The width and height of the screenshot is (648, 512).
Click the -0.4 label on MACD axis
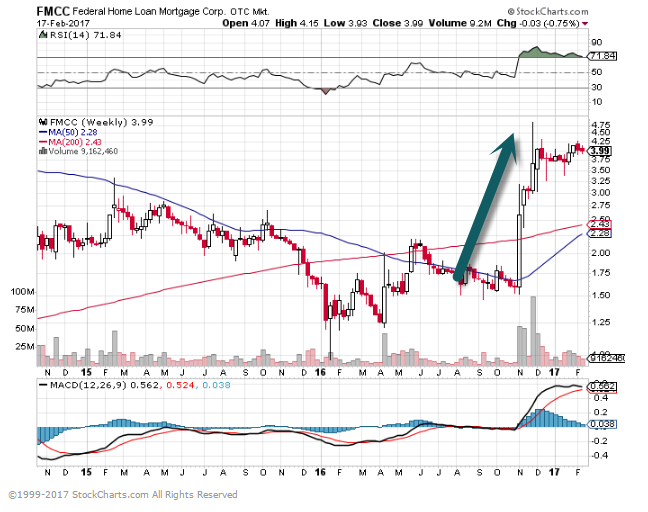599,455
